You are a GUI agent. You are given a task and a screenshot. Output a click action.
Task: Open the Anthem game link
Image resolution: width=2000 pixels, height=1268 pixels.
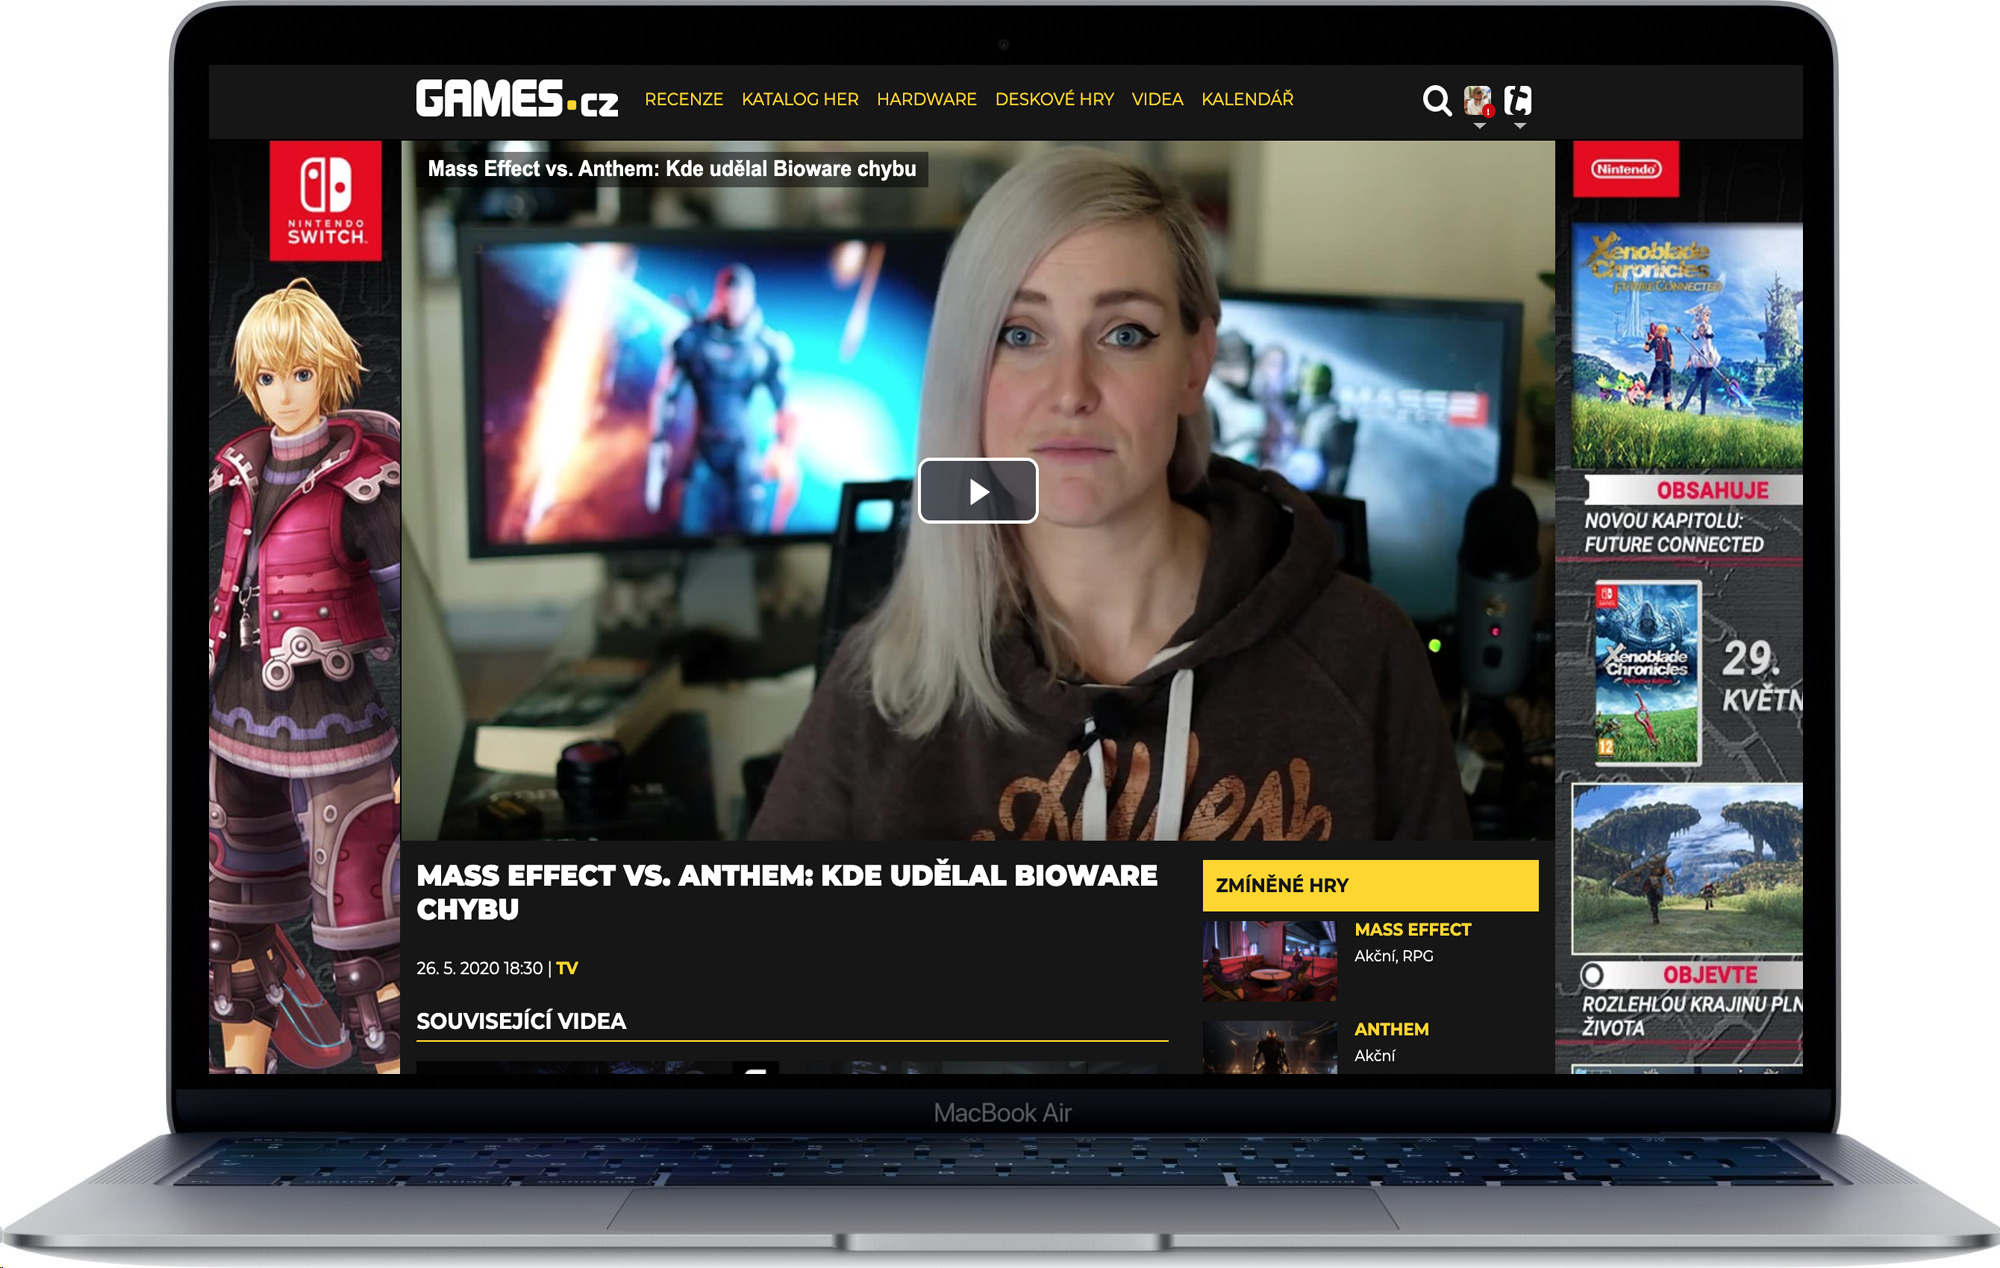pos(1391,1029)
